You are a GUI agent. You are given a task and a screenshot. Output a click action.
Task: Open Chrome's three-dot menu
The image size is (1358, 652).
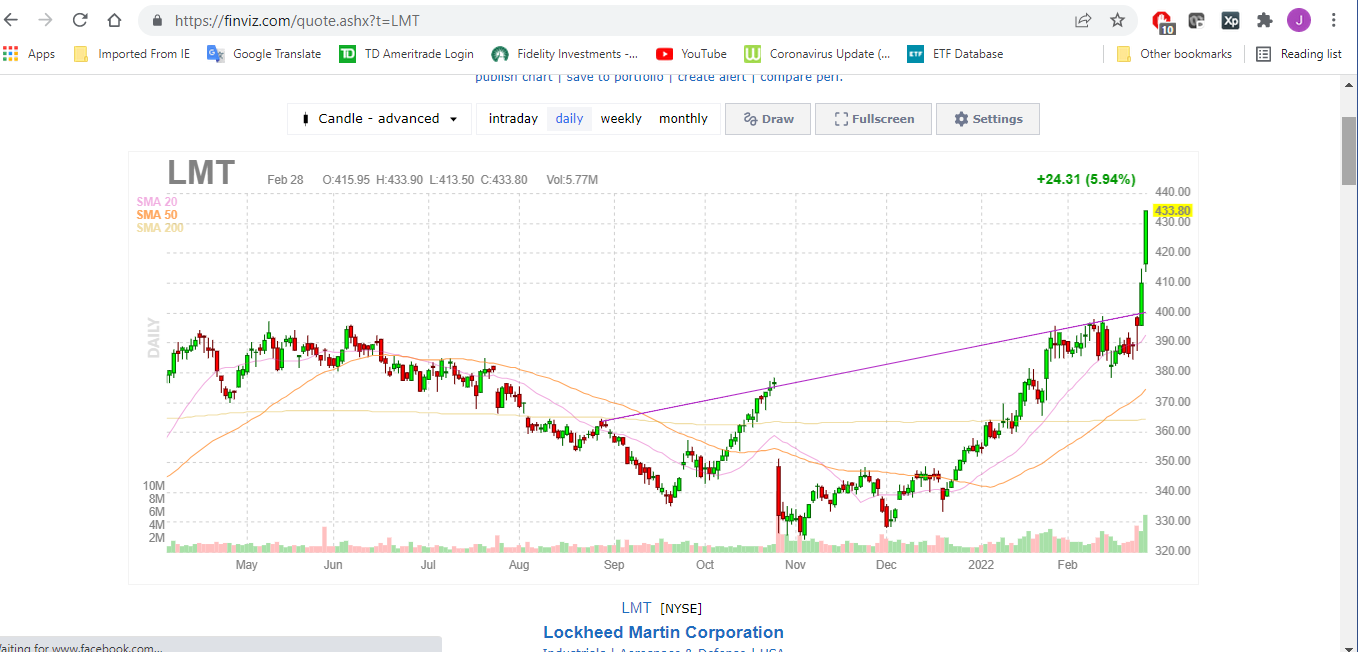[1333, 20]
